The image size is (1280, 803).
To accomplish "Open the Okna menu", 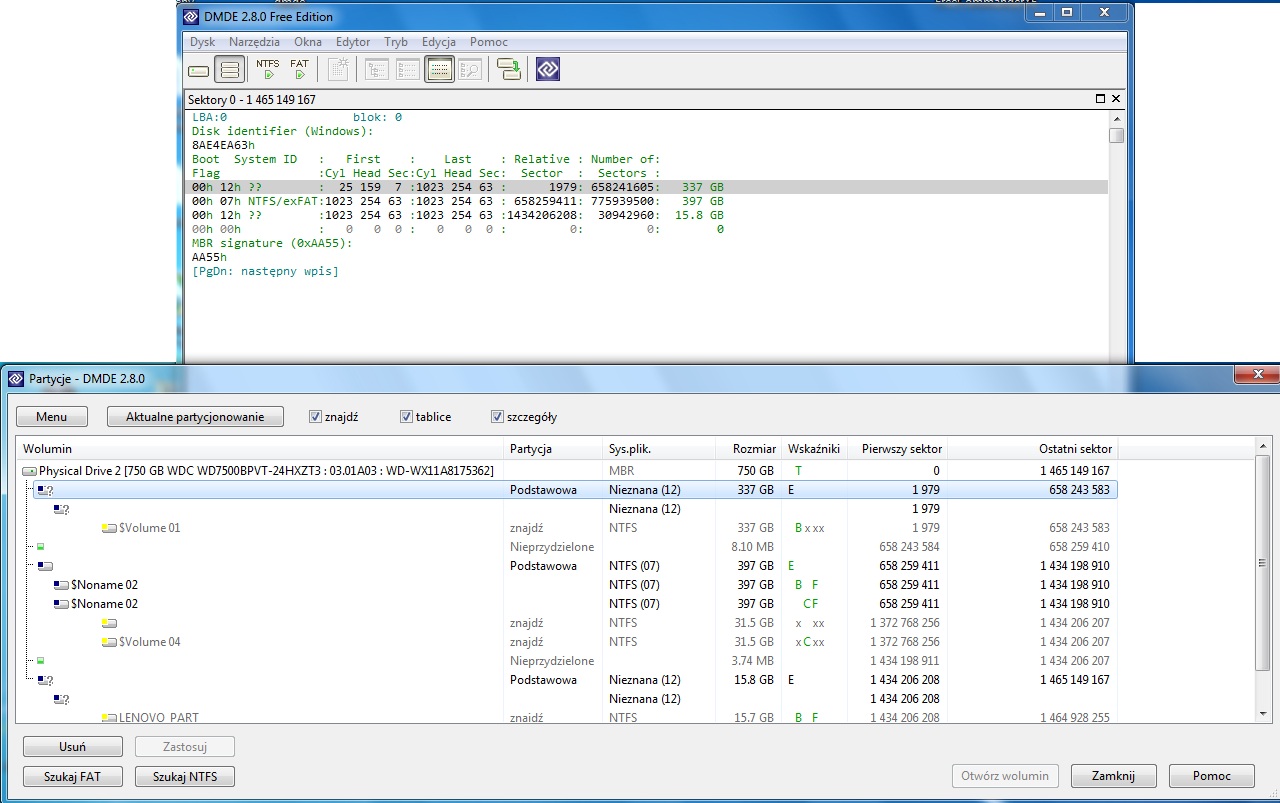I will pyautogui.click(x=308, y=42).
